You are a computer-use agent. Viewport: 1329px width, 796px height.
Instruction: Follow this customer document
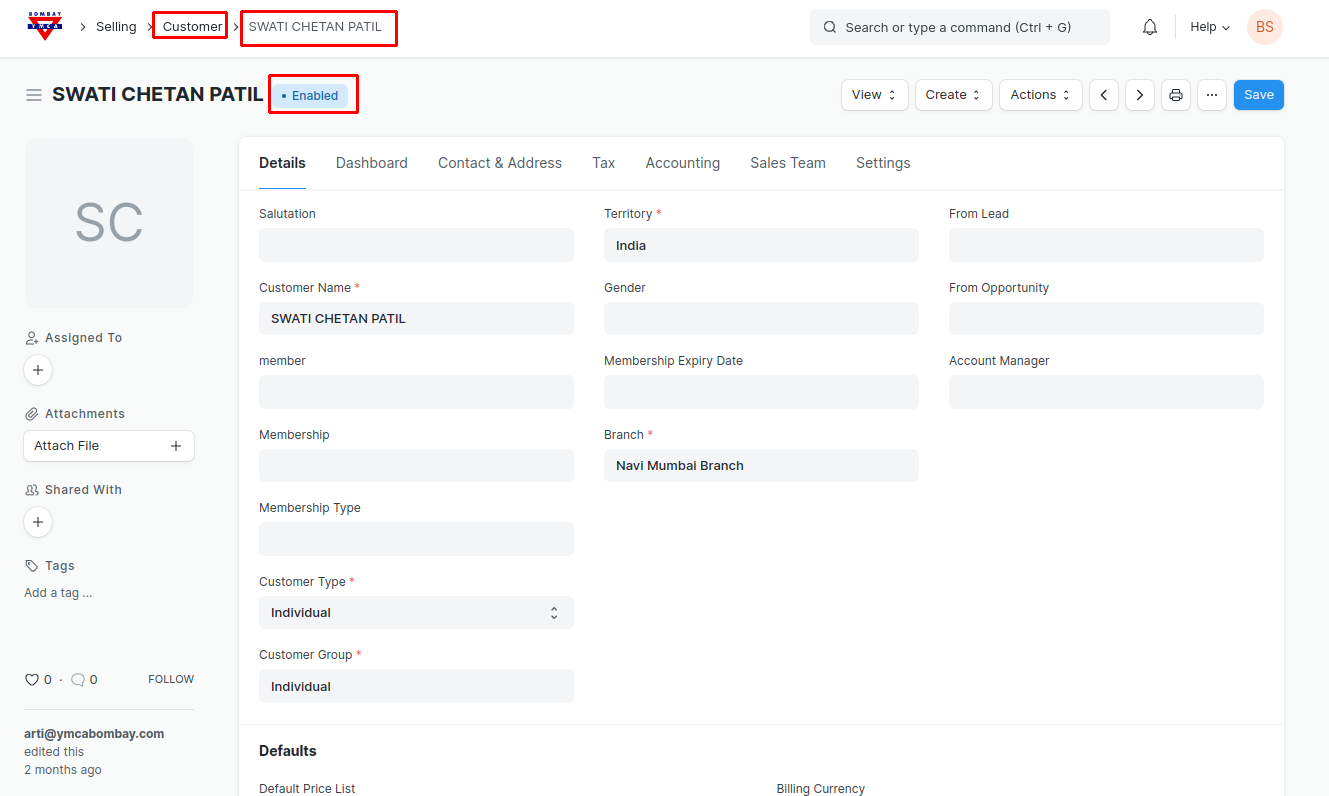171,679
